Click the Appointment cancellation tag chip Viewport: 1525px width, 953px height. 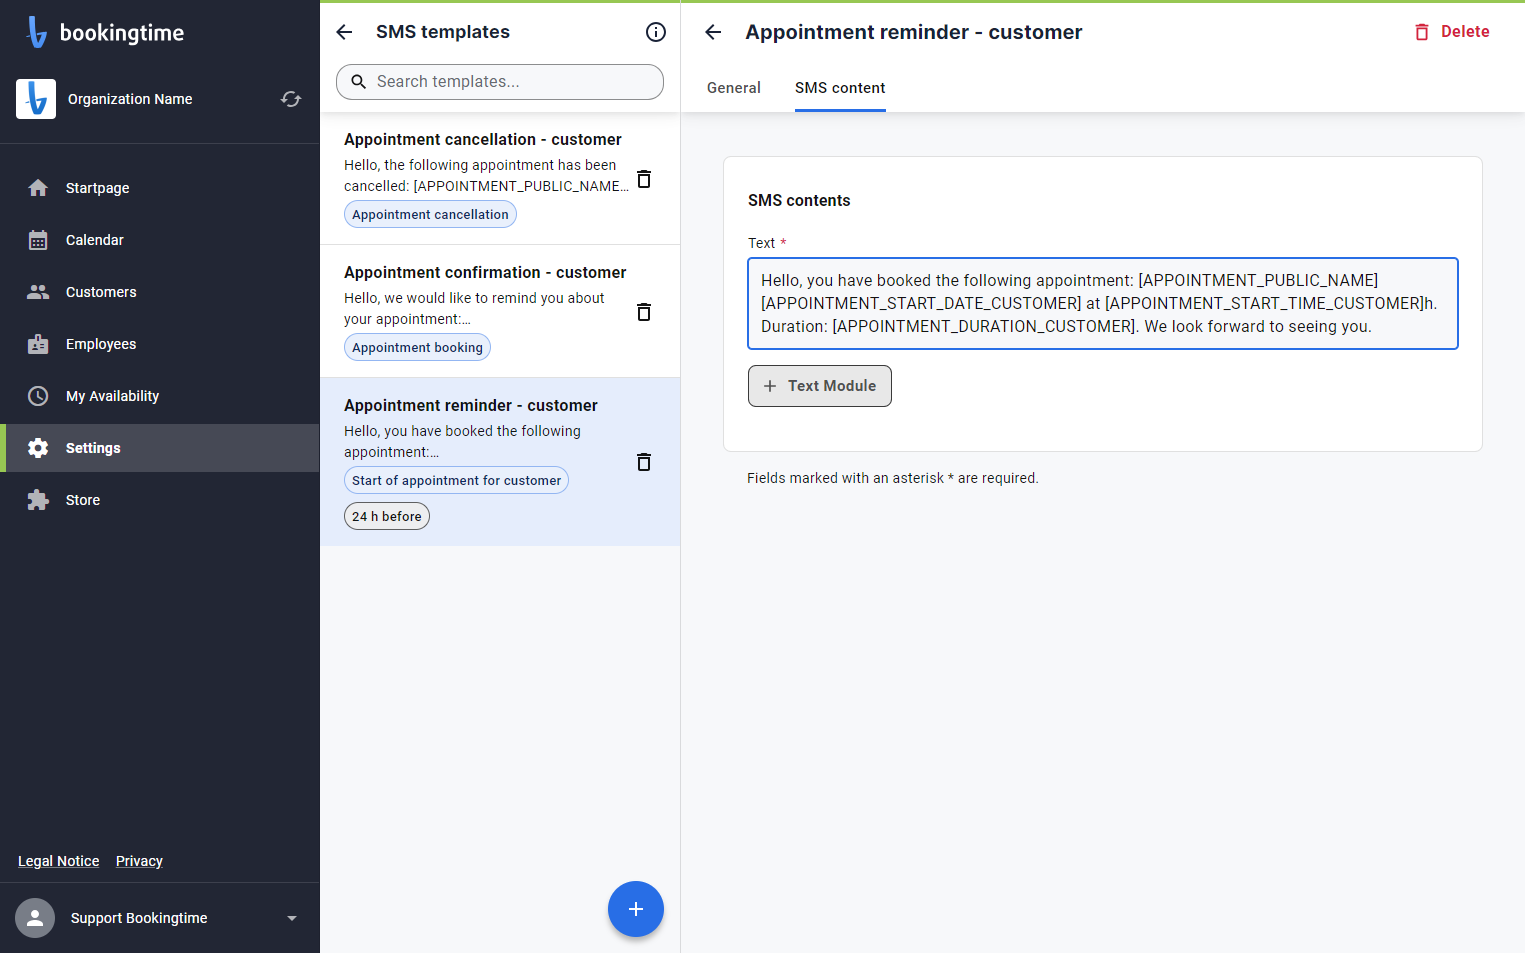coord(430,214)
